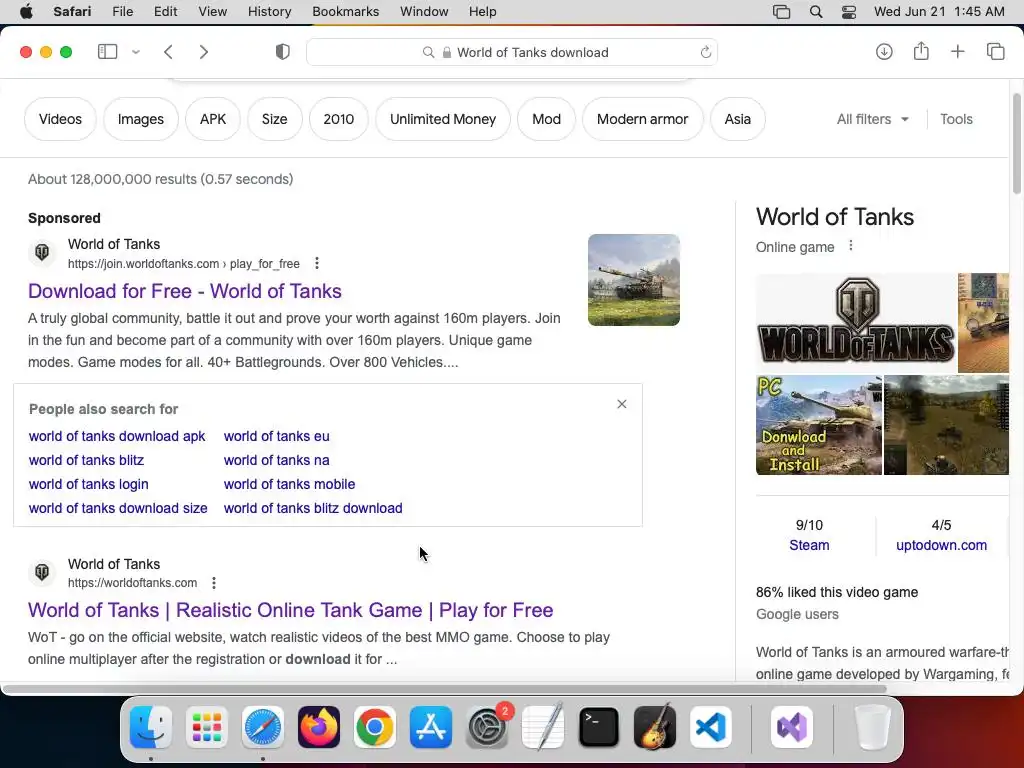
Task: Open the Tools button
Action: pyautogui.click(x=956, y=119)
